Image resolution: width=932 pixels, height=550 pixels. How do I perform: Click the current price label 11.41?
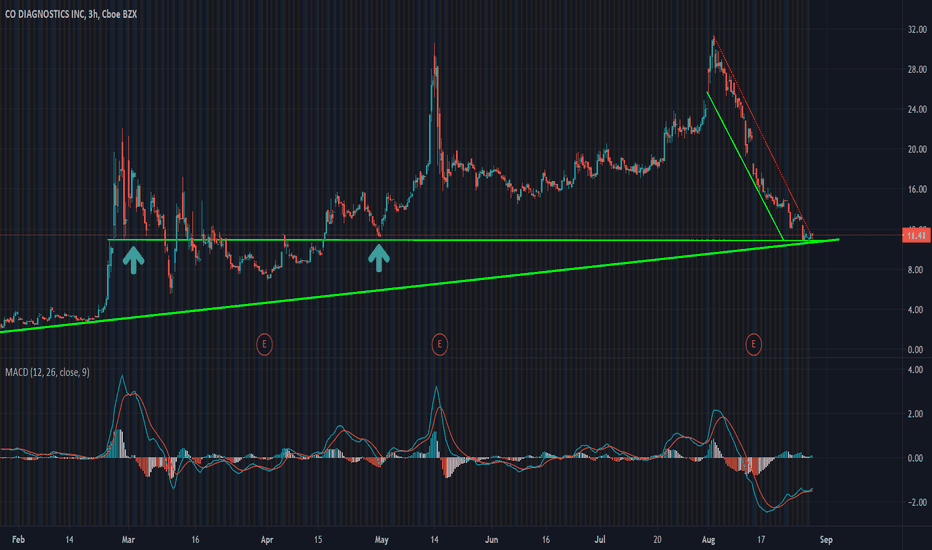[x=915, y=235]
